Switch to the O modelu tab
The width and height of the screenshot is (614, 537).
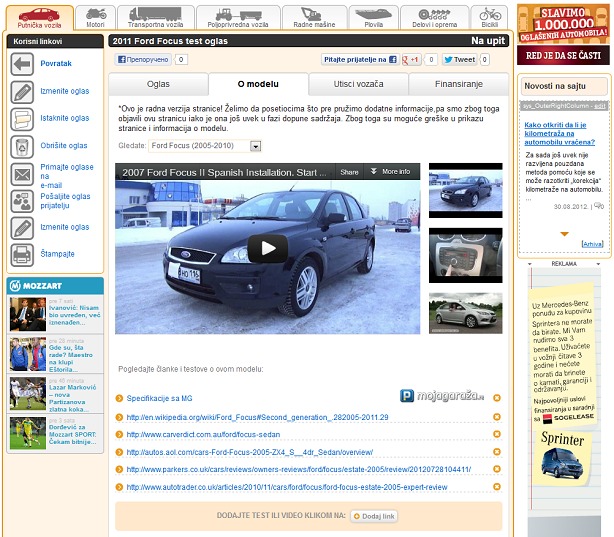tap(258, 84)
